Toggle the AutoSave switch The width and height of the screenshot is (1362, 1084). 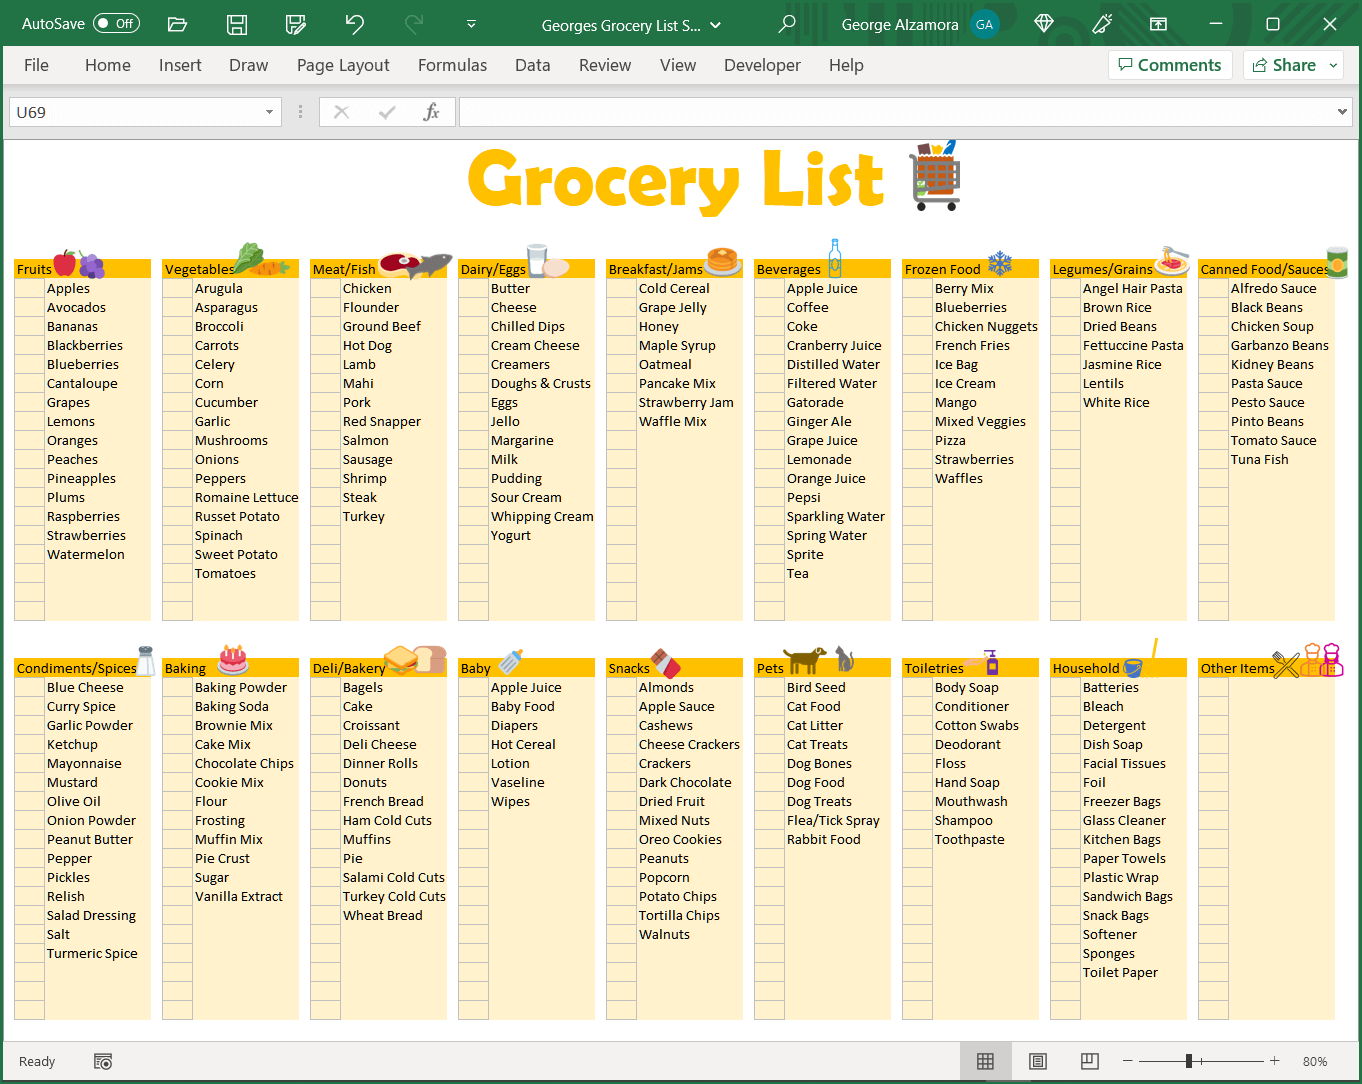(116, 24)
